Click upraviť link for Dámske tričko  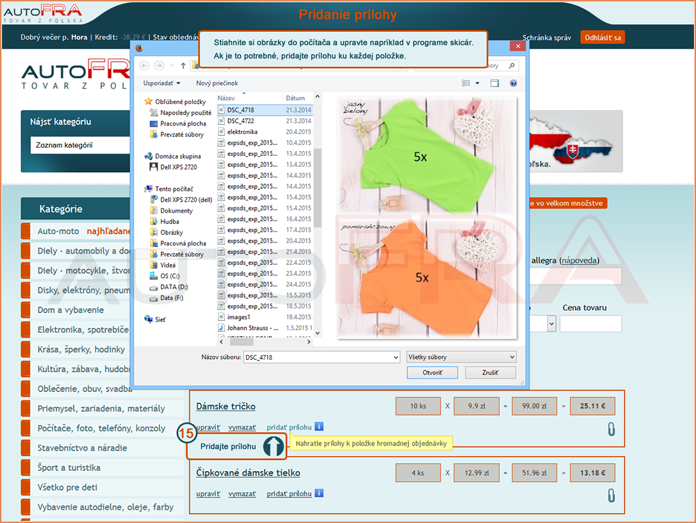tap(208, 427)
